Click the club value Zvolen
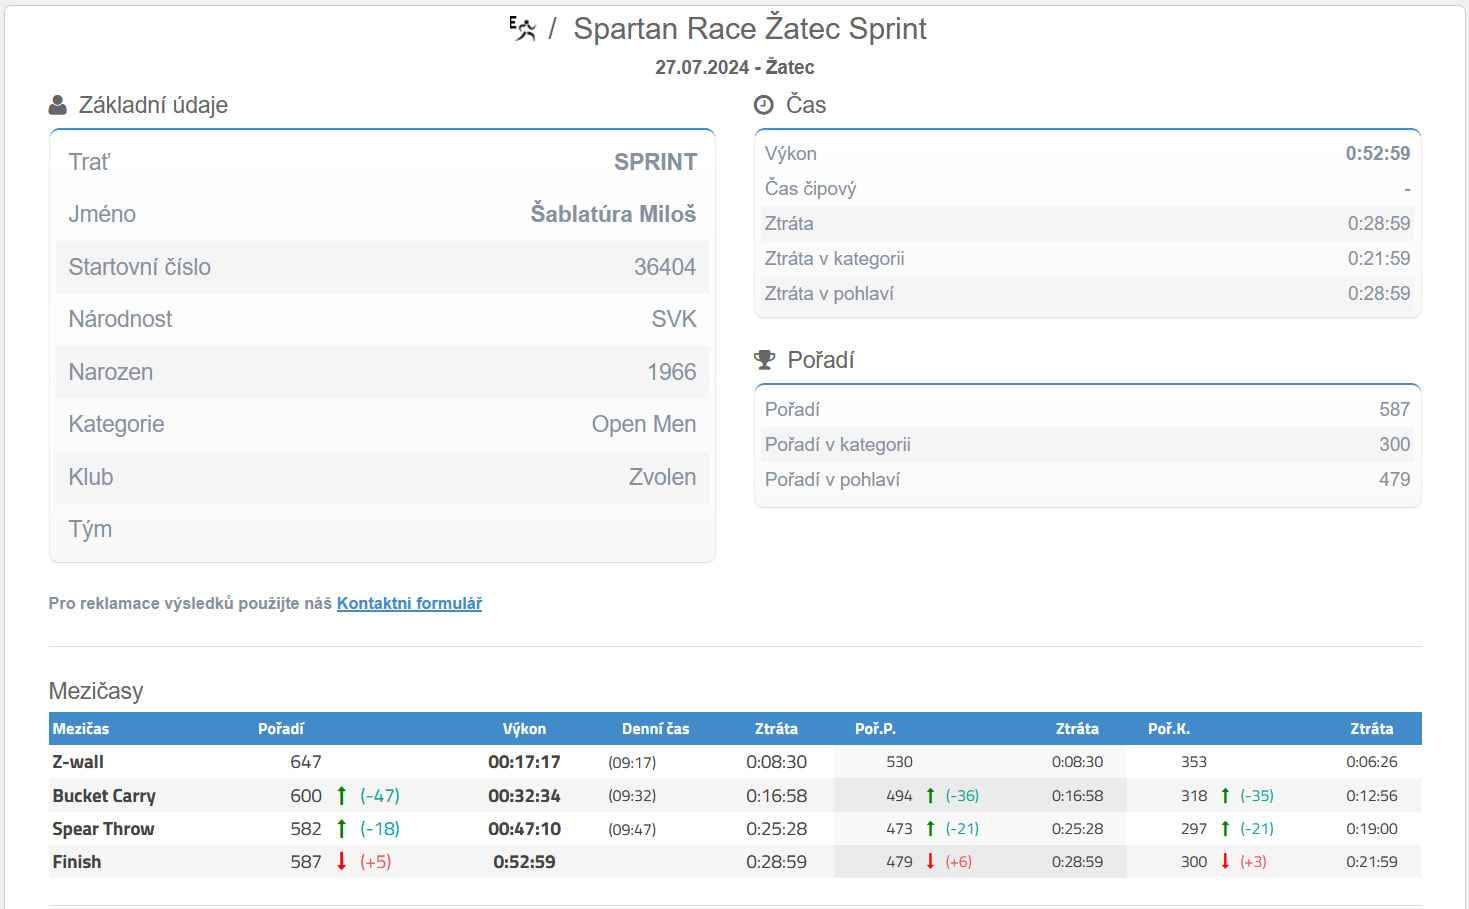This screenshot has height=909, width=1469. click(x=662, y=477)
